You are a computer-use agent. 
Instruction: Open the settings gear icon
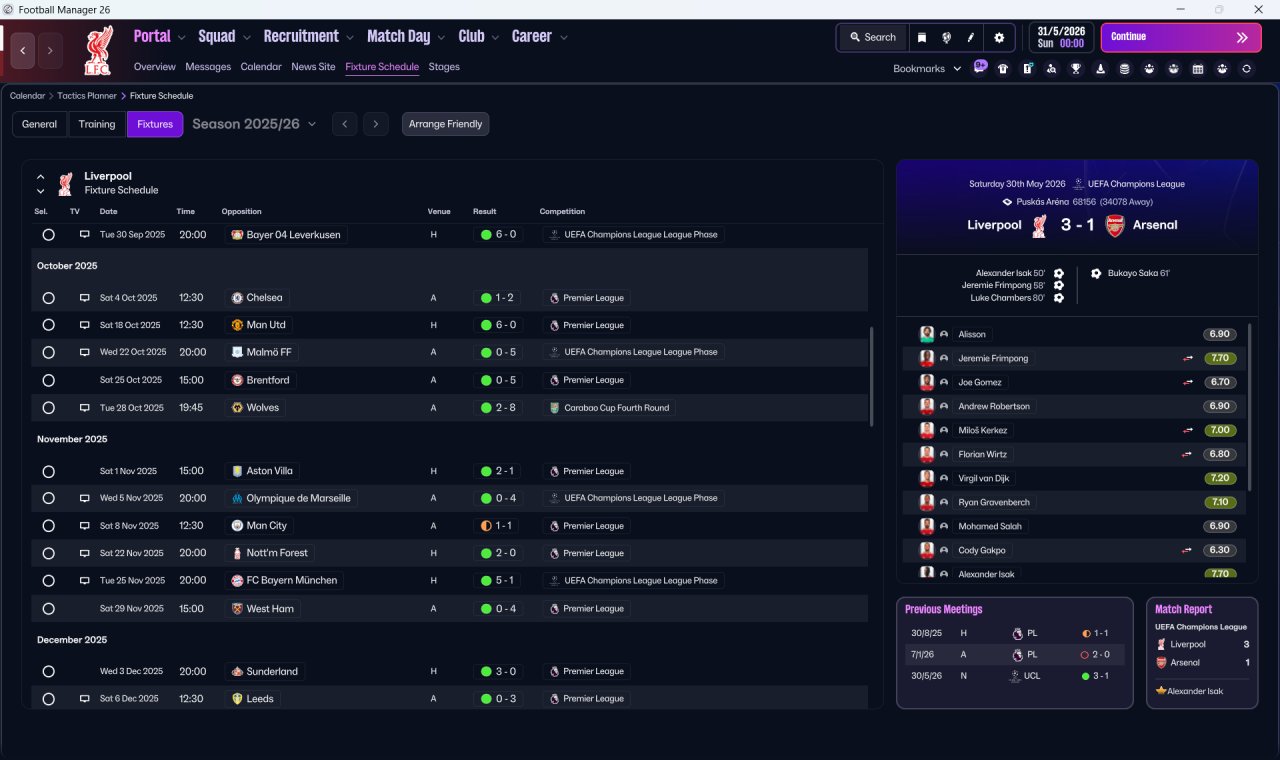999,37
